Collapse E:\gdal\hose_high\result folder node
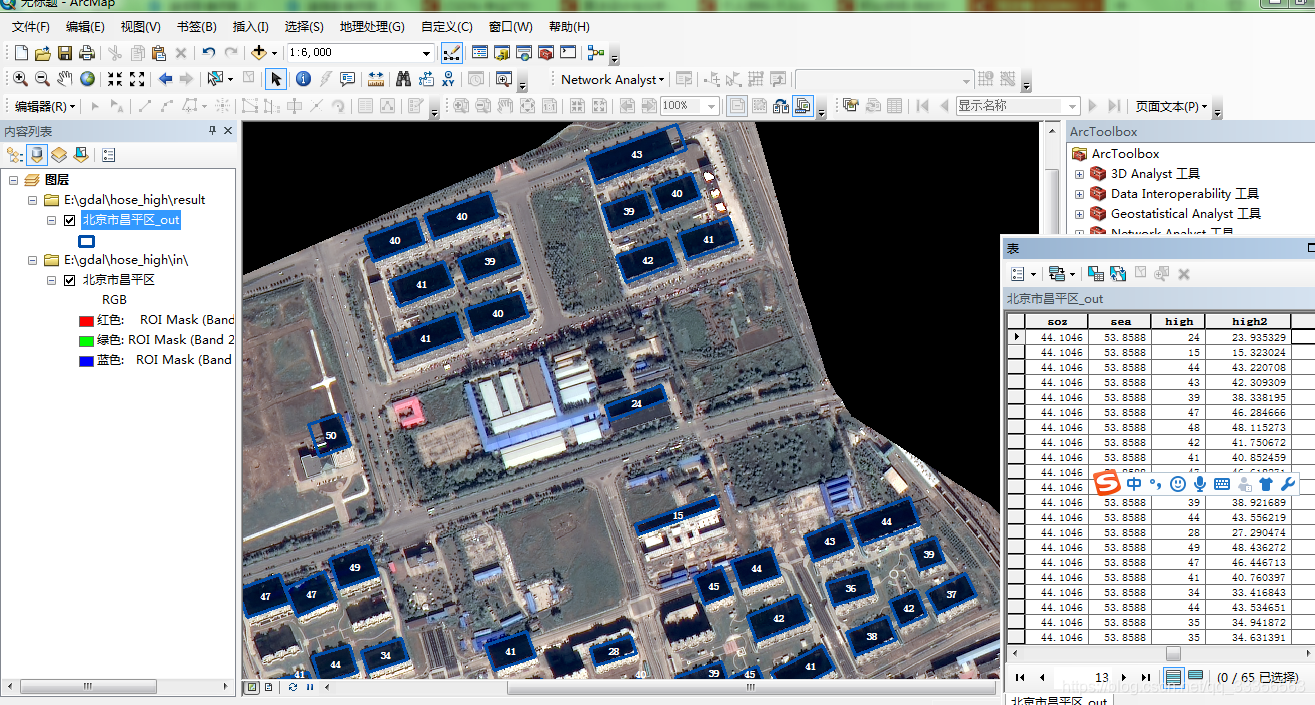Screen dimensions: 1315x705 click(33, 200)
